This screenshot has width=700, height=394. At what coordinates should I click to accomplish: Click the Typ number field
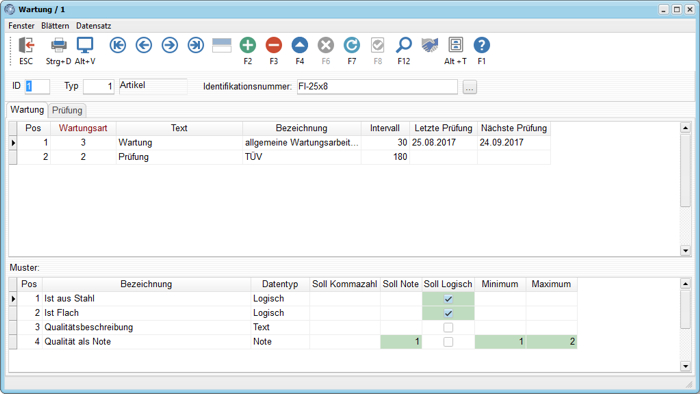point(99,87)
